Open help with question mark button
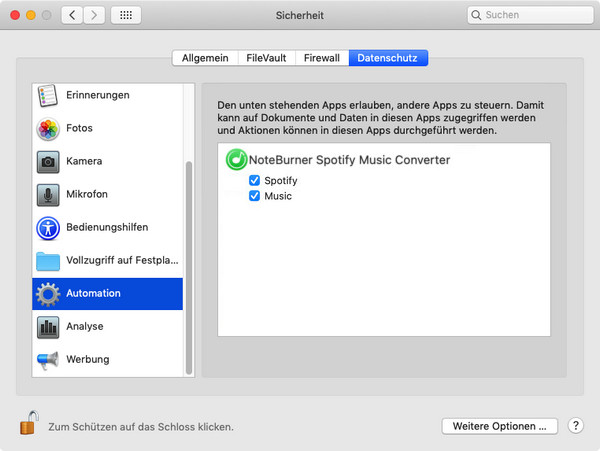 pyautogui.click(x=576, y=426)
